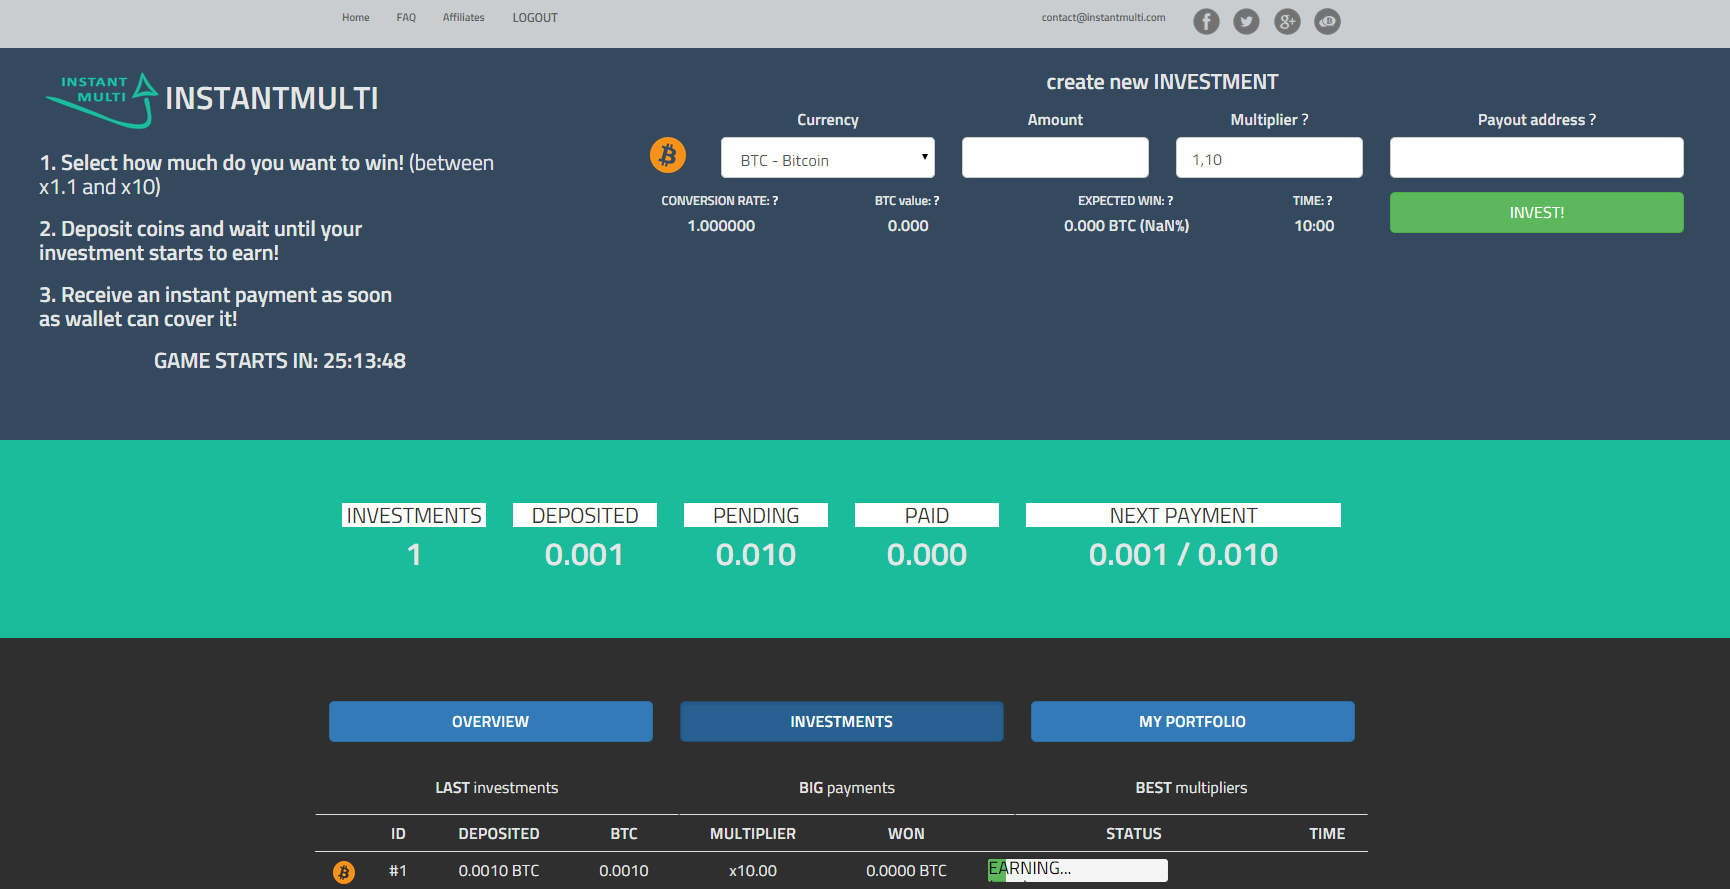Click the create new INVESTMENT heading
The image size is (1730, 889).
[x=1162, y=82]
